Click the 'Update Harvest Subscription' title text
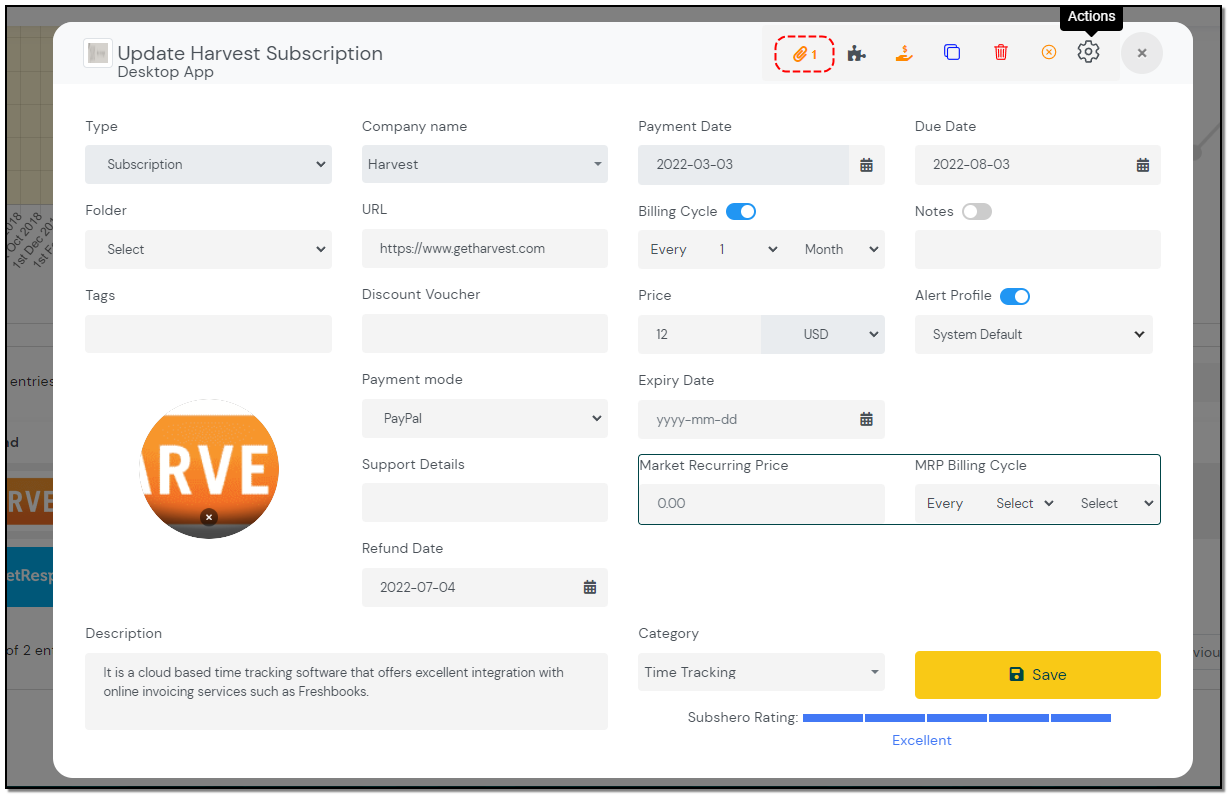 (x=250, y=53)
